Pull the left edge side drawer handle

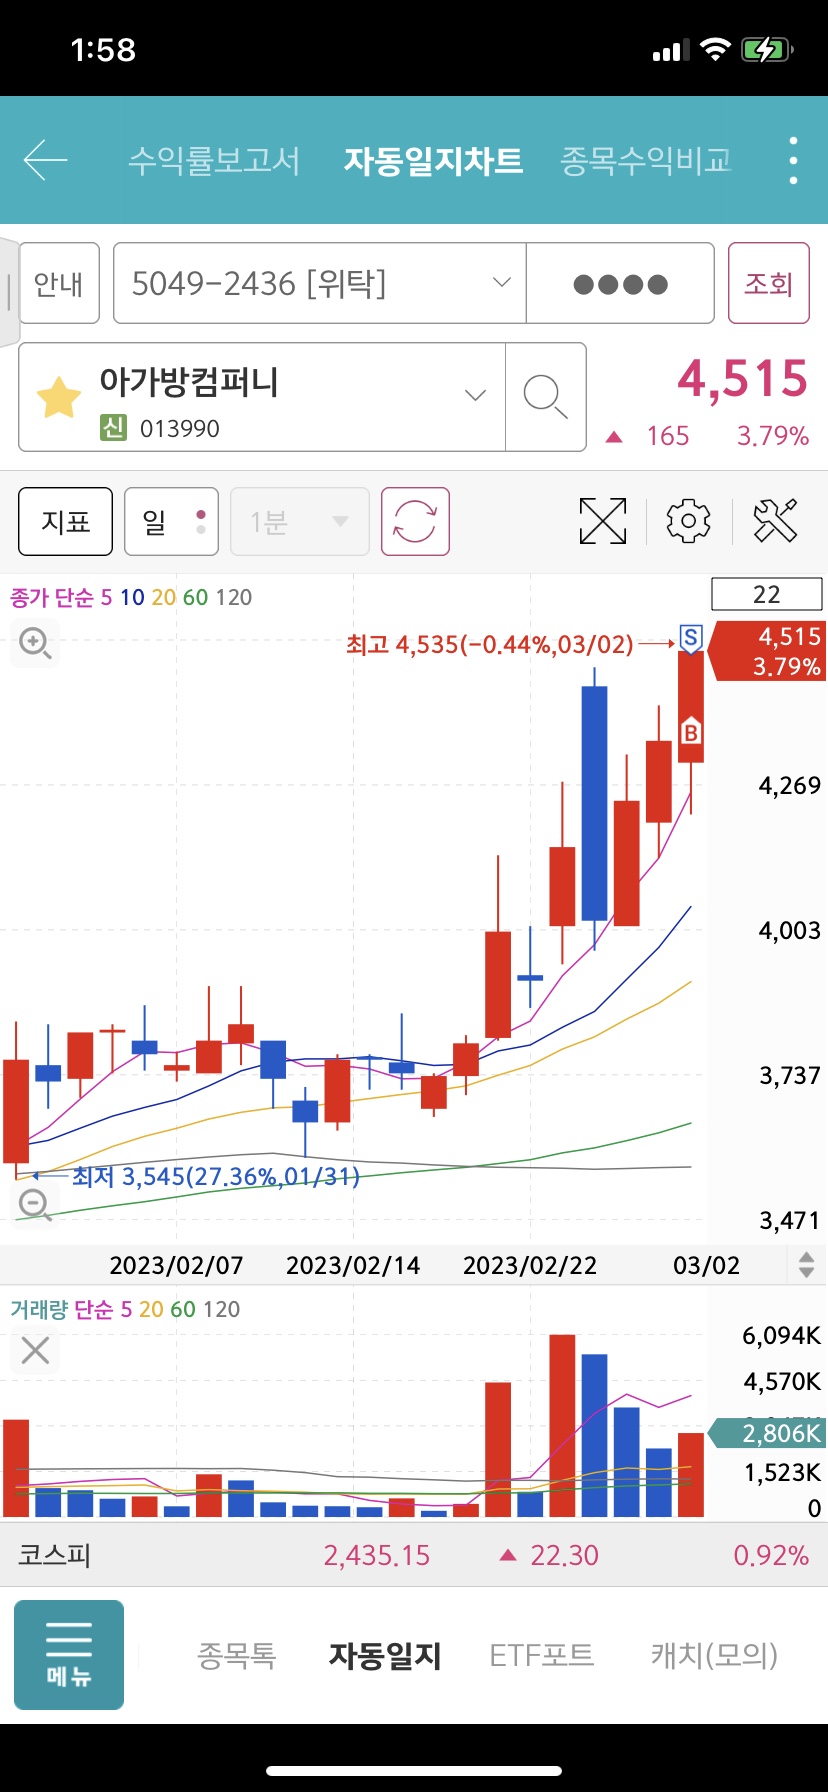(9, 291)
